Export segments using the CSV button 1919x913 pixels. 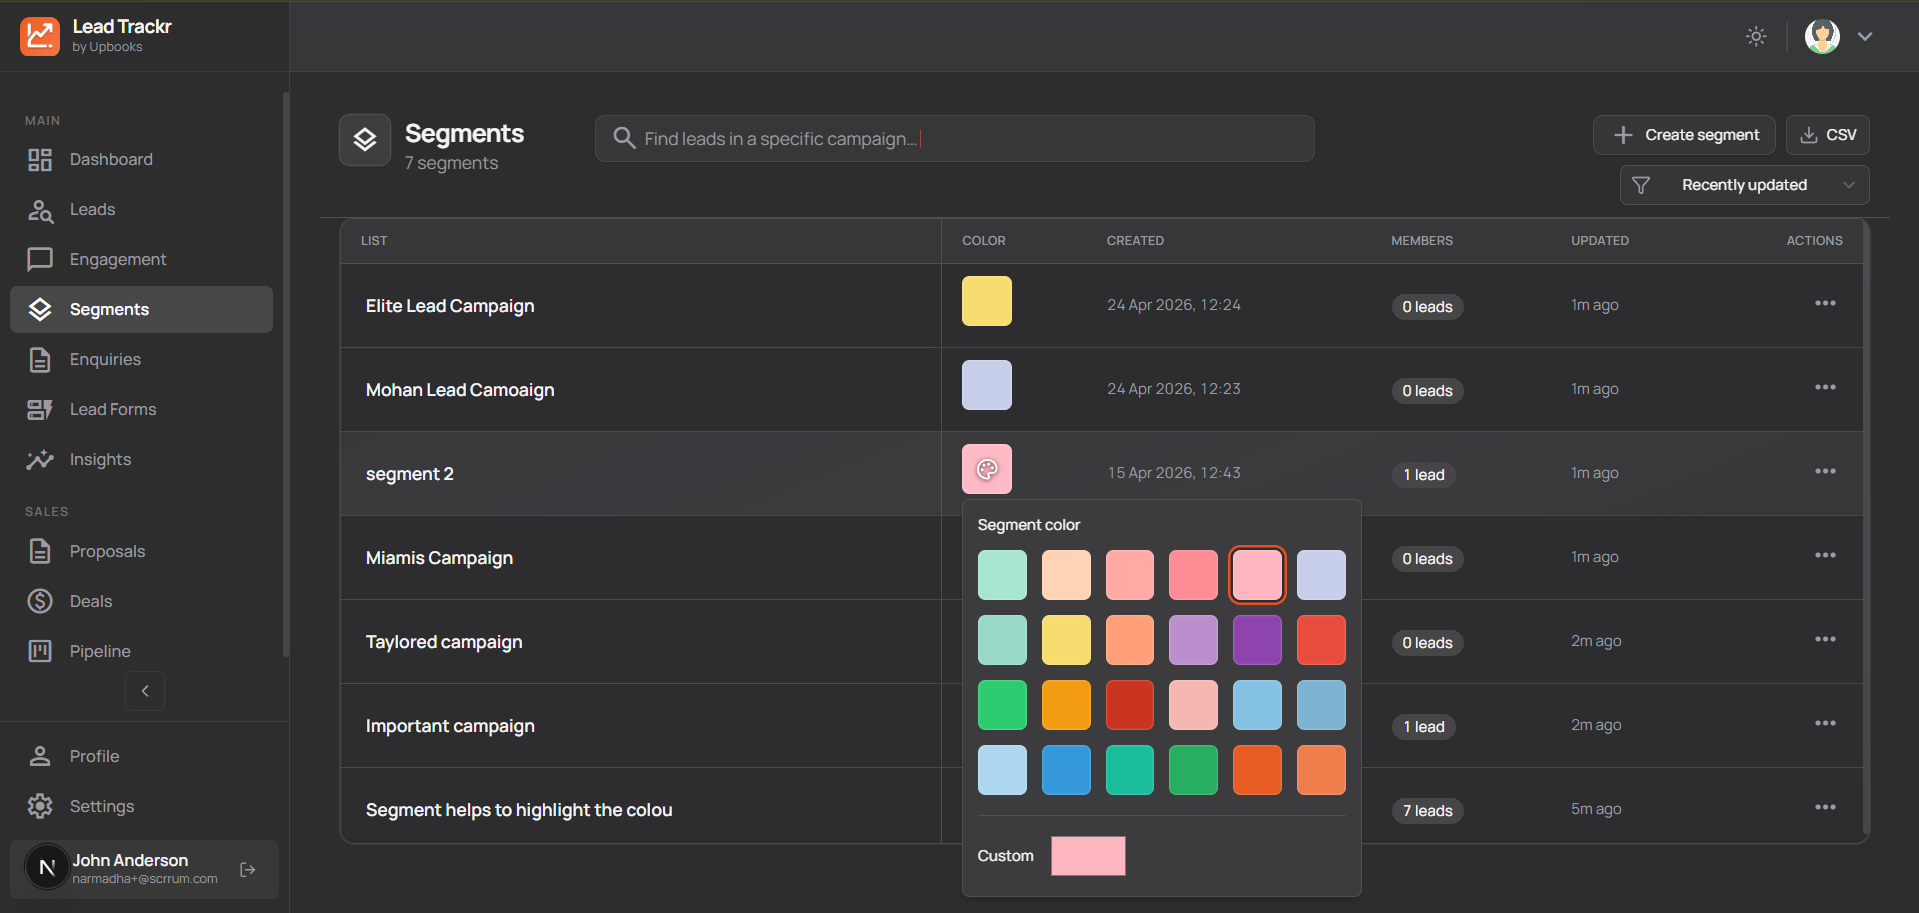1827,134
